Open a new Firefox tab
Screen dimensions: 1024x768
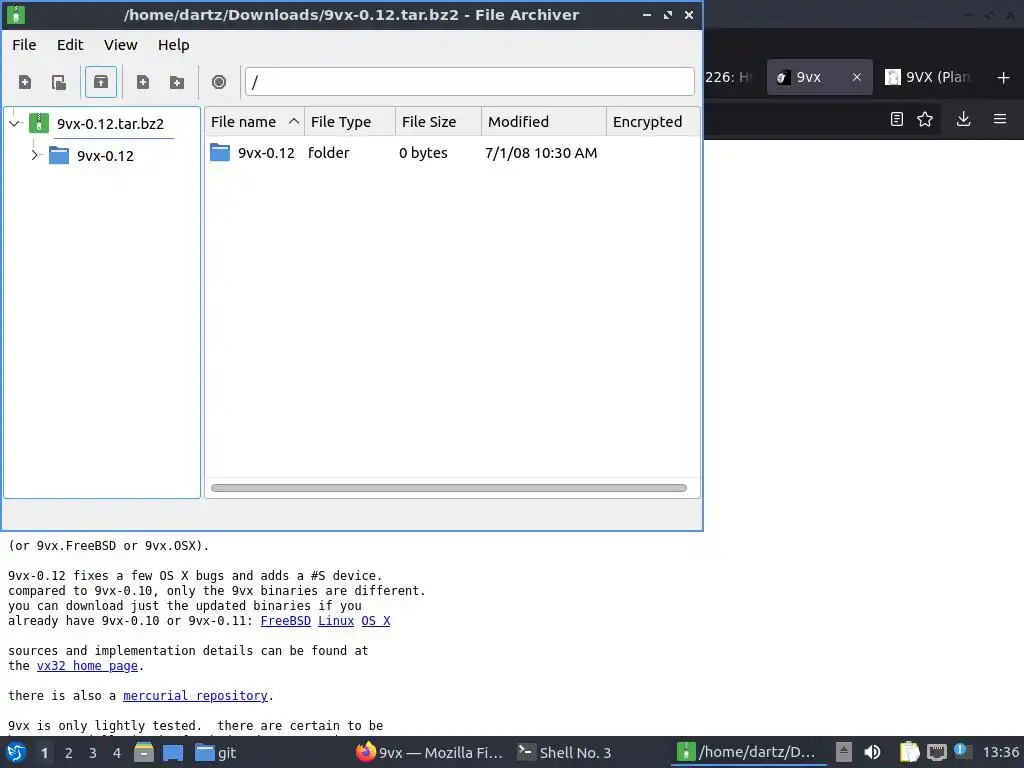[x=1004, y=78]
